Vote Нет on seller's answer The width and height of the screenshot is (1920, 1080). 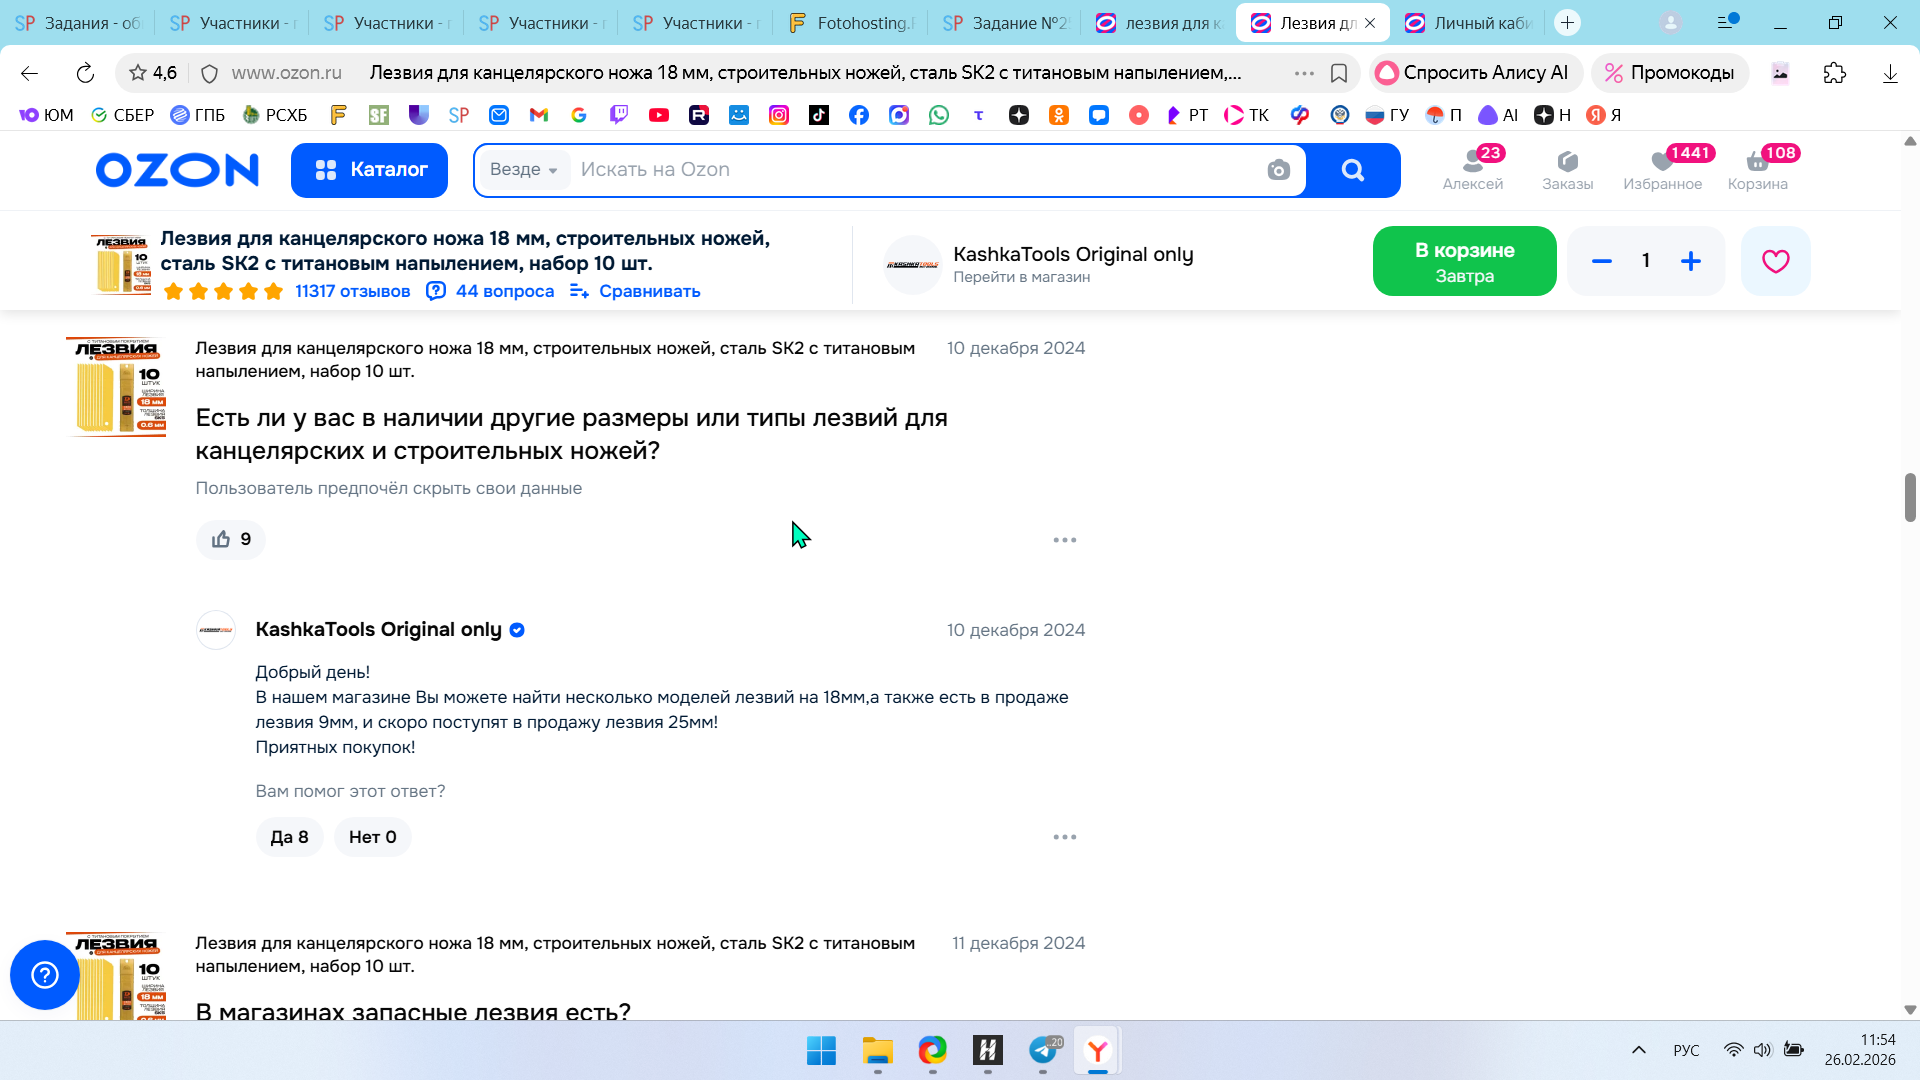372,837
